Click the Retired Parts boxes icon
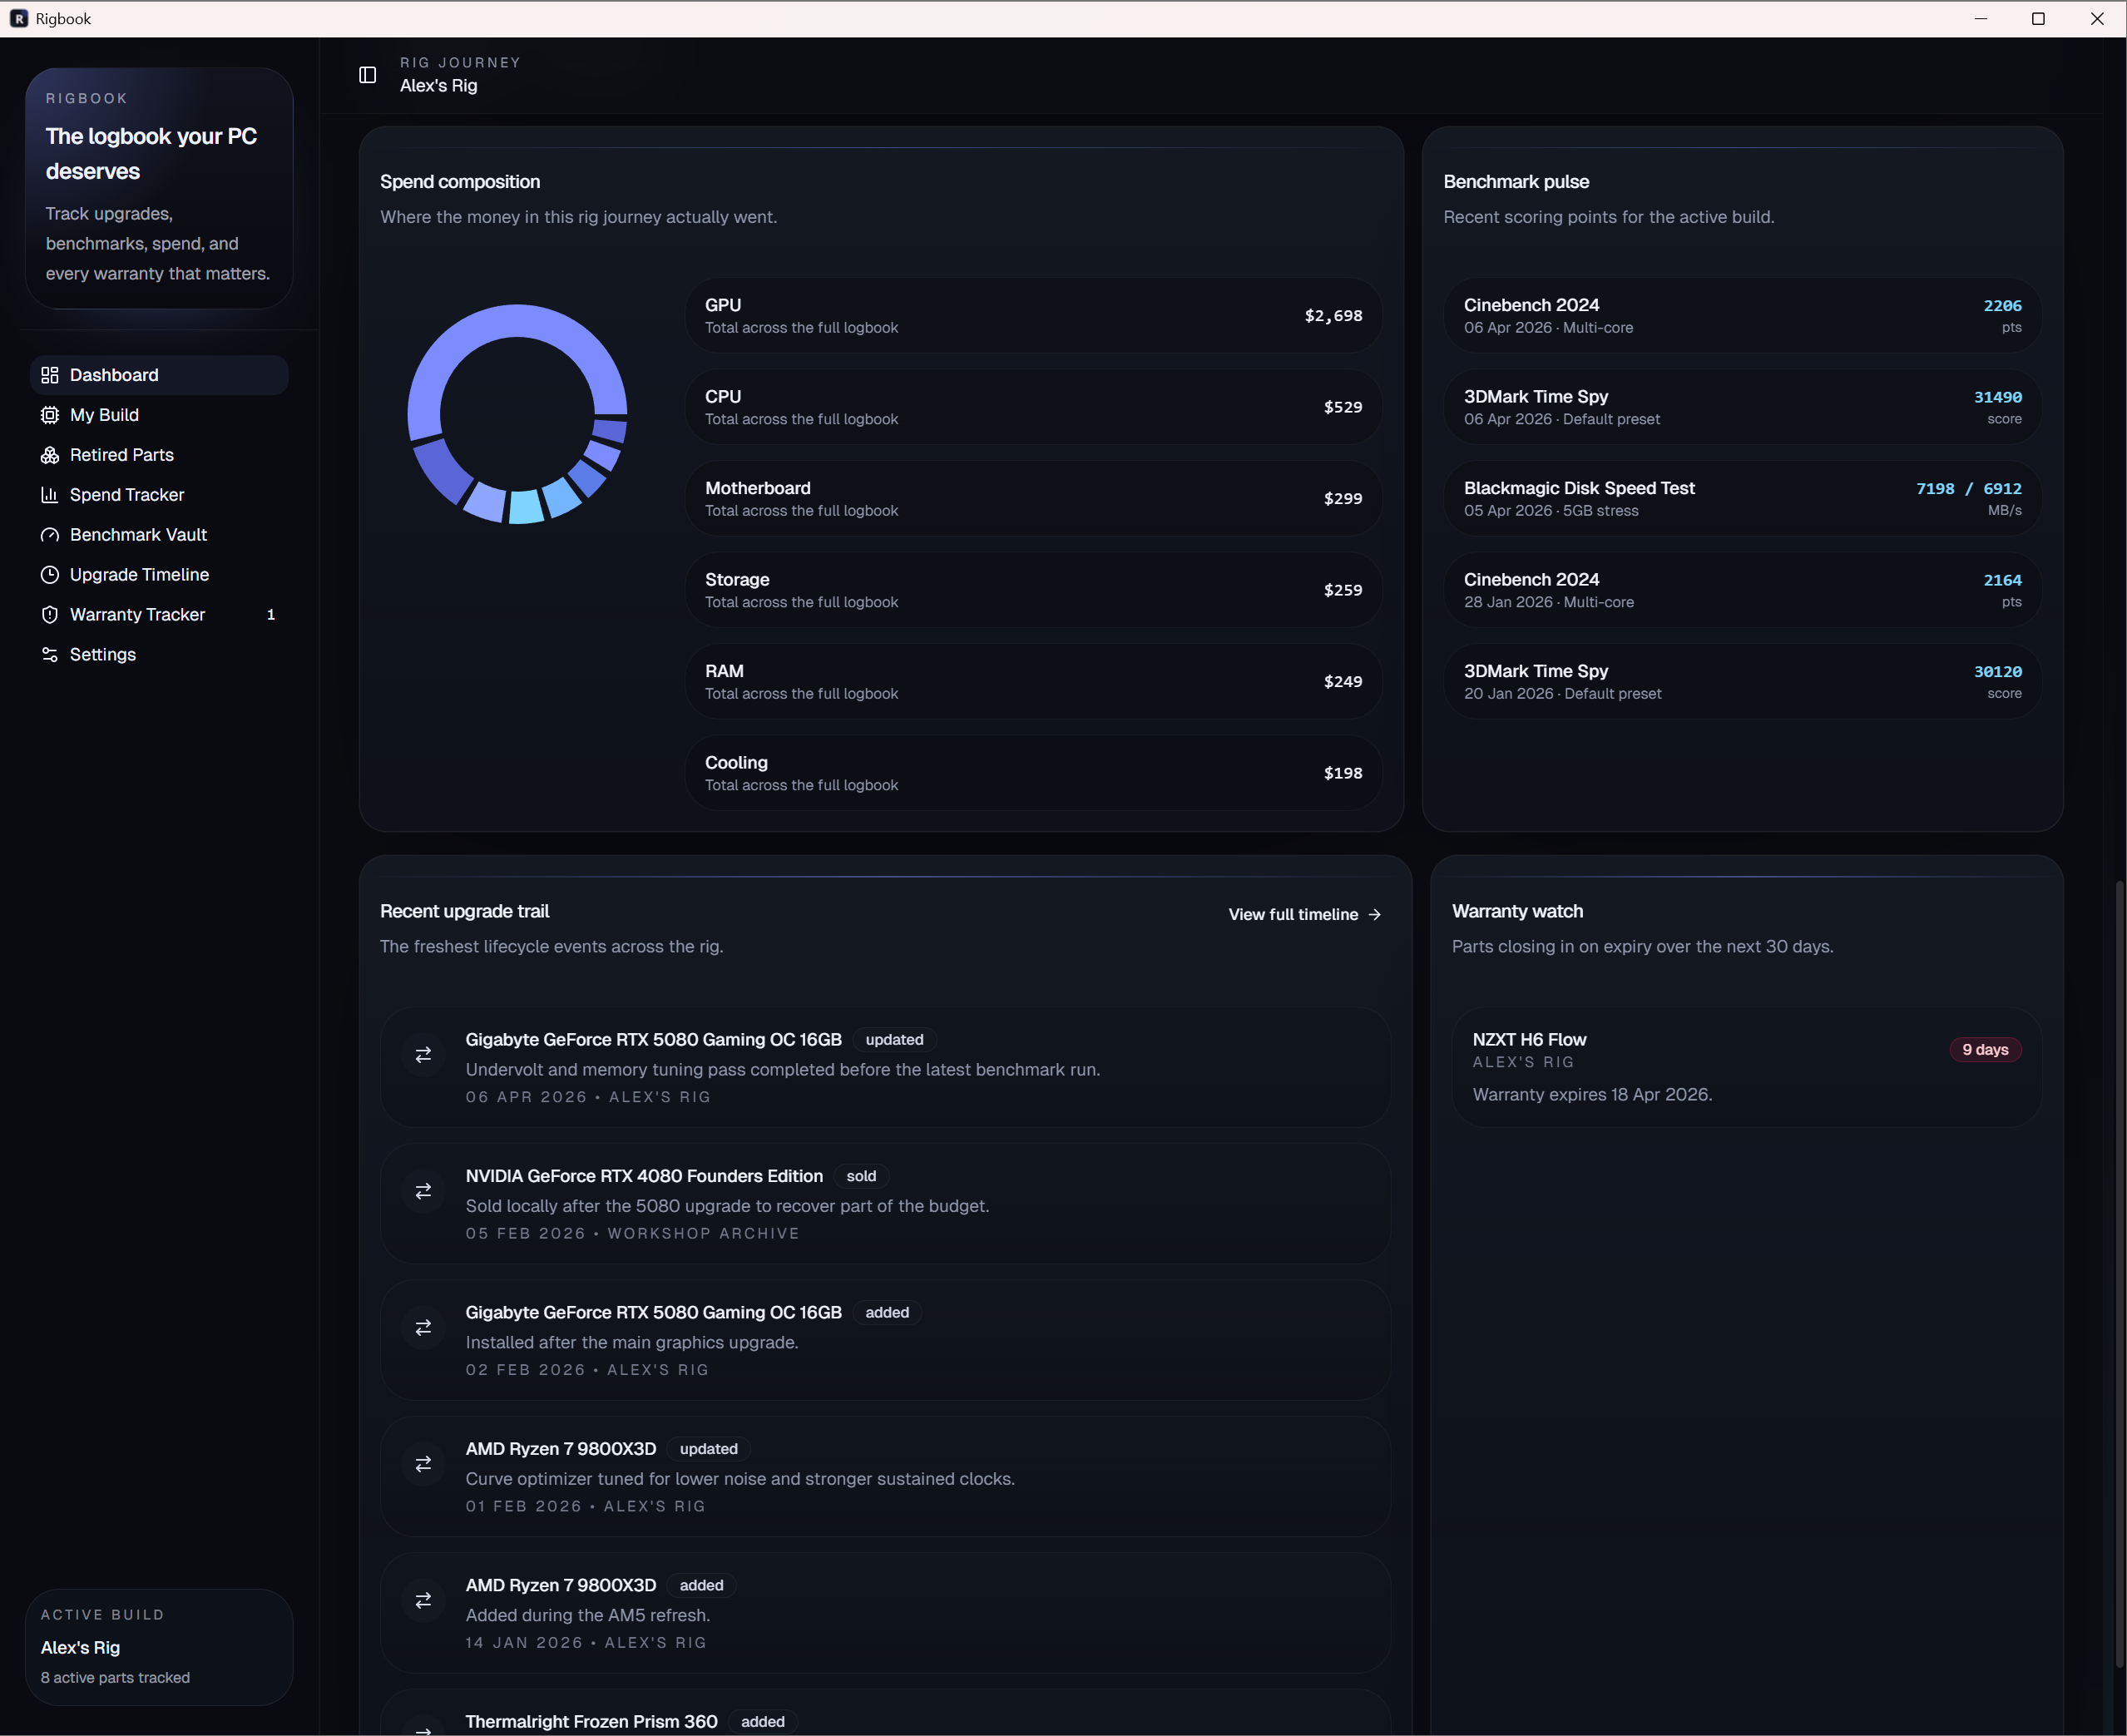The height and width of the screenshot is (1736, 2127). (x=50, y=455)
